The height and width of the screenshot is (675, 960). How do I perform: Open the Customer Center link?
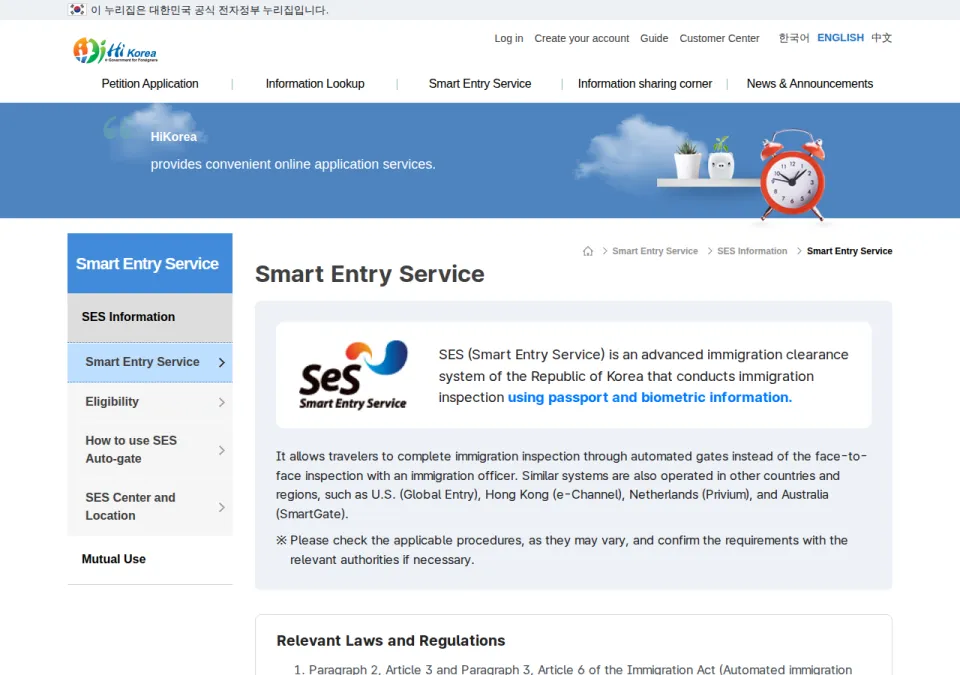tap(719, 38)
